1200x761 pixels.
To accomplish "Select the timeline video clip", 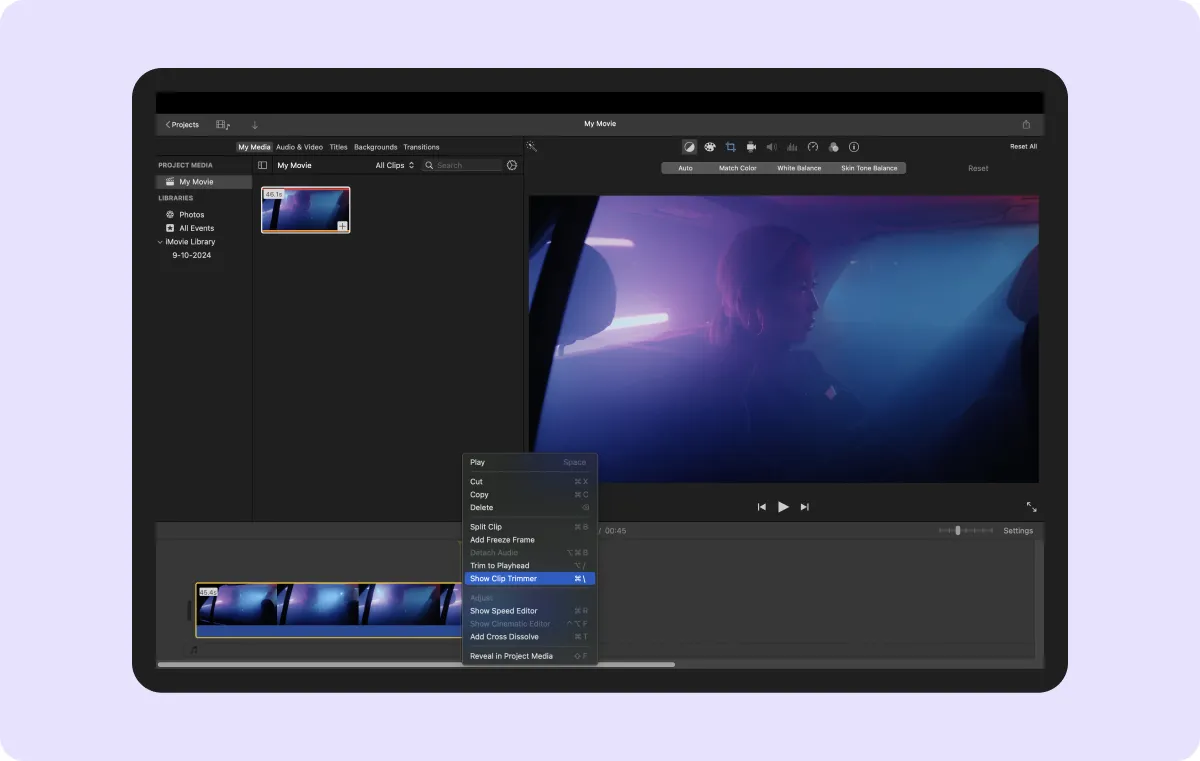I will click(x=329, y=610).
